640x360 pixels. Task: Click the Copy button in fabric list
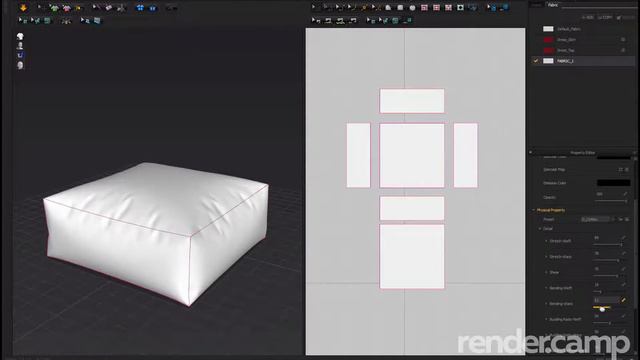pyautogui.click(x=605, y=18)
